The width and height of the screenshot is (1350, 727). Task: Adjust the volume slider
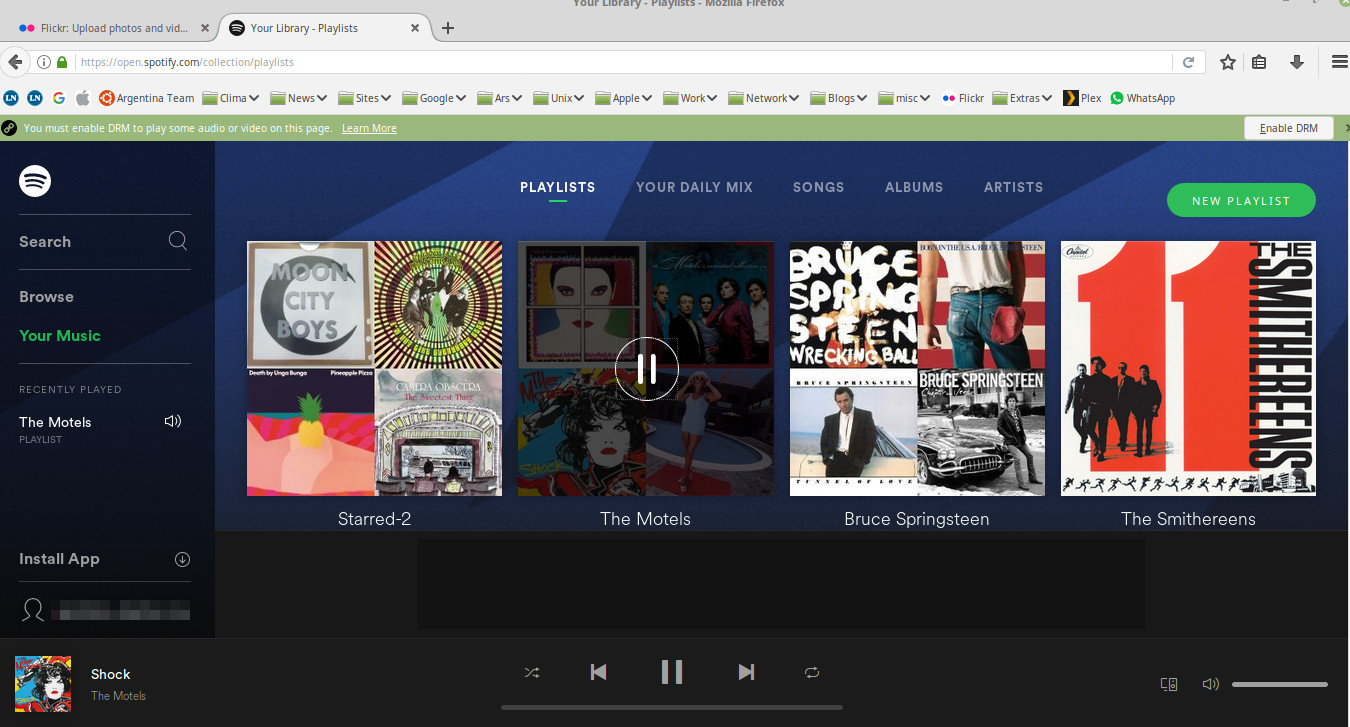(1280, 685)
